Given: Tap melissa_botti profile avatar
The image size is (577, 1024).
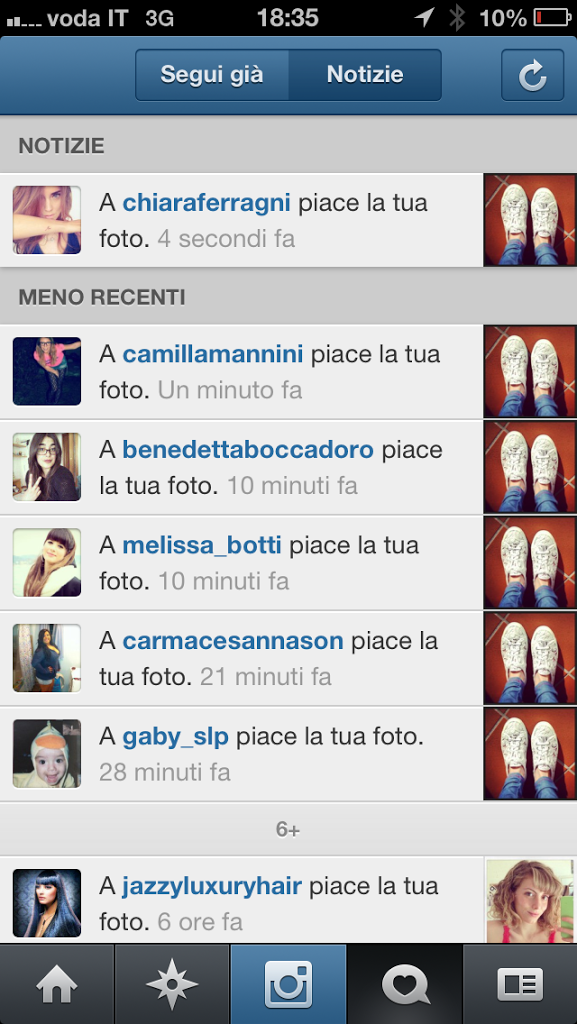Looking at the screenshot, I should [47, 562].
